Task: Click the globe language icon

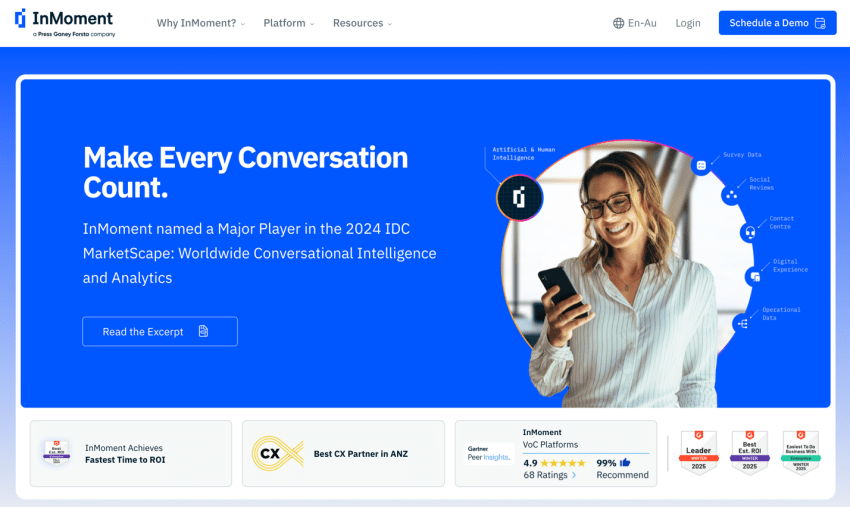Action: click(x=619, y=23)
